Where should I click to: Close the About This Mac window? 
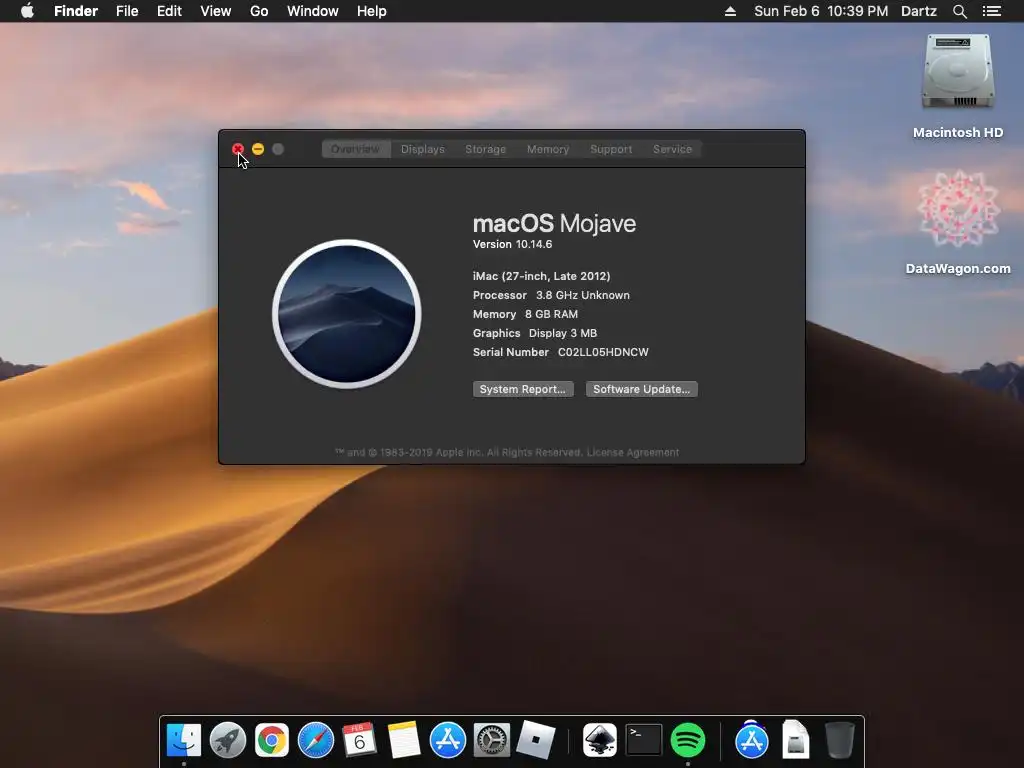point(238,149)
